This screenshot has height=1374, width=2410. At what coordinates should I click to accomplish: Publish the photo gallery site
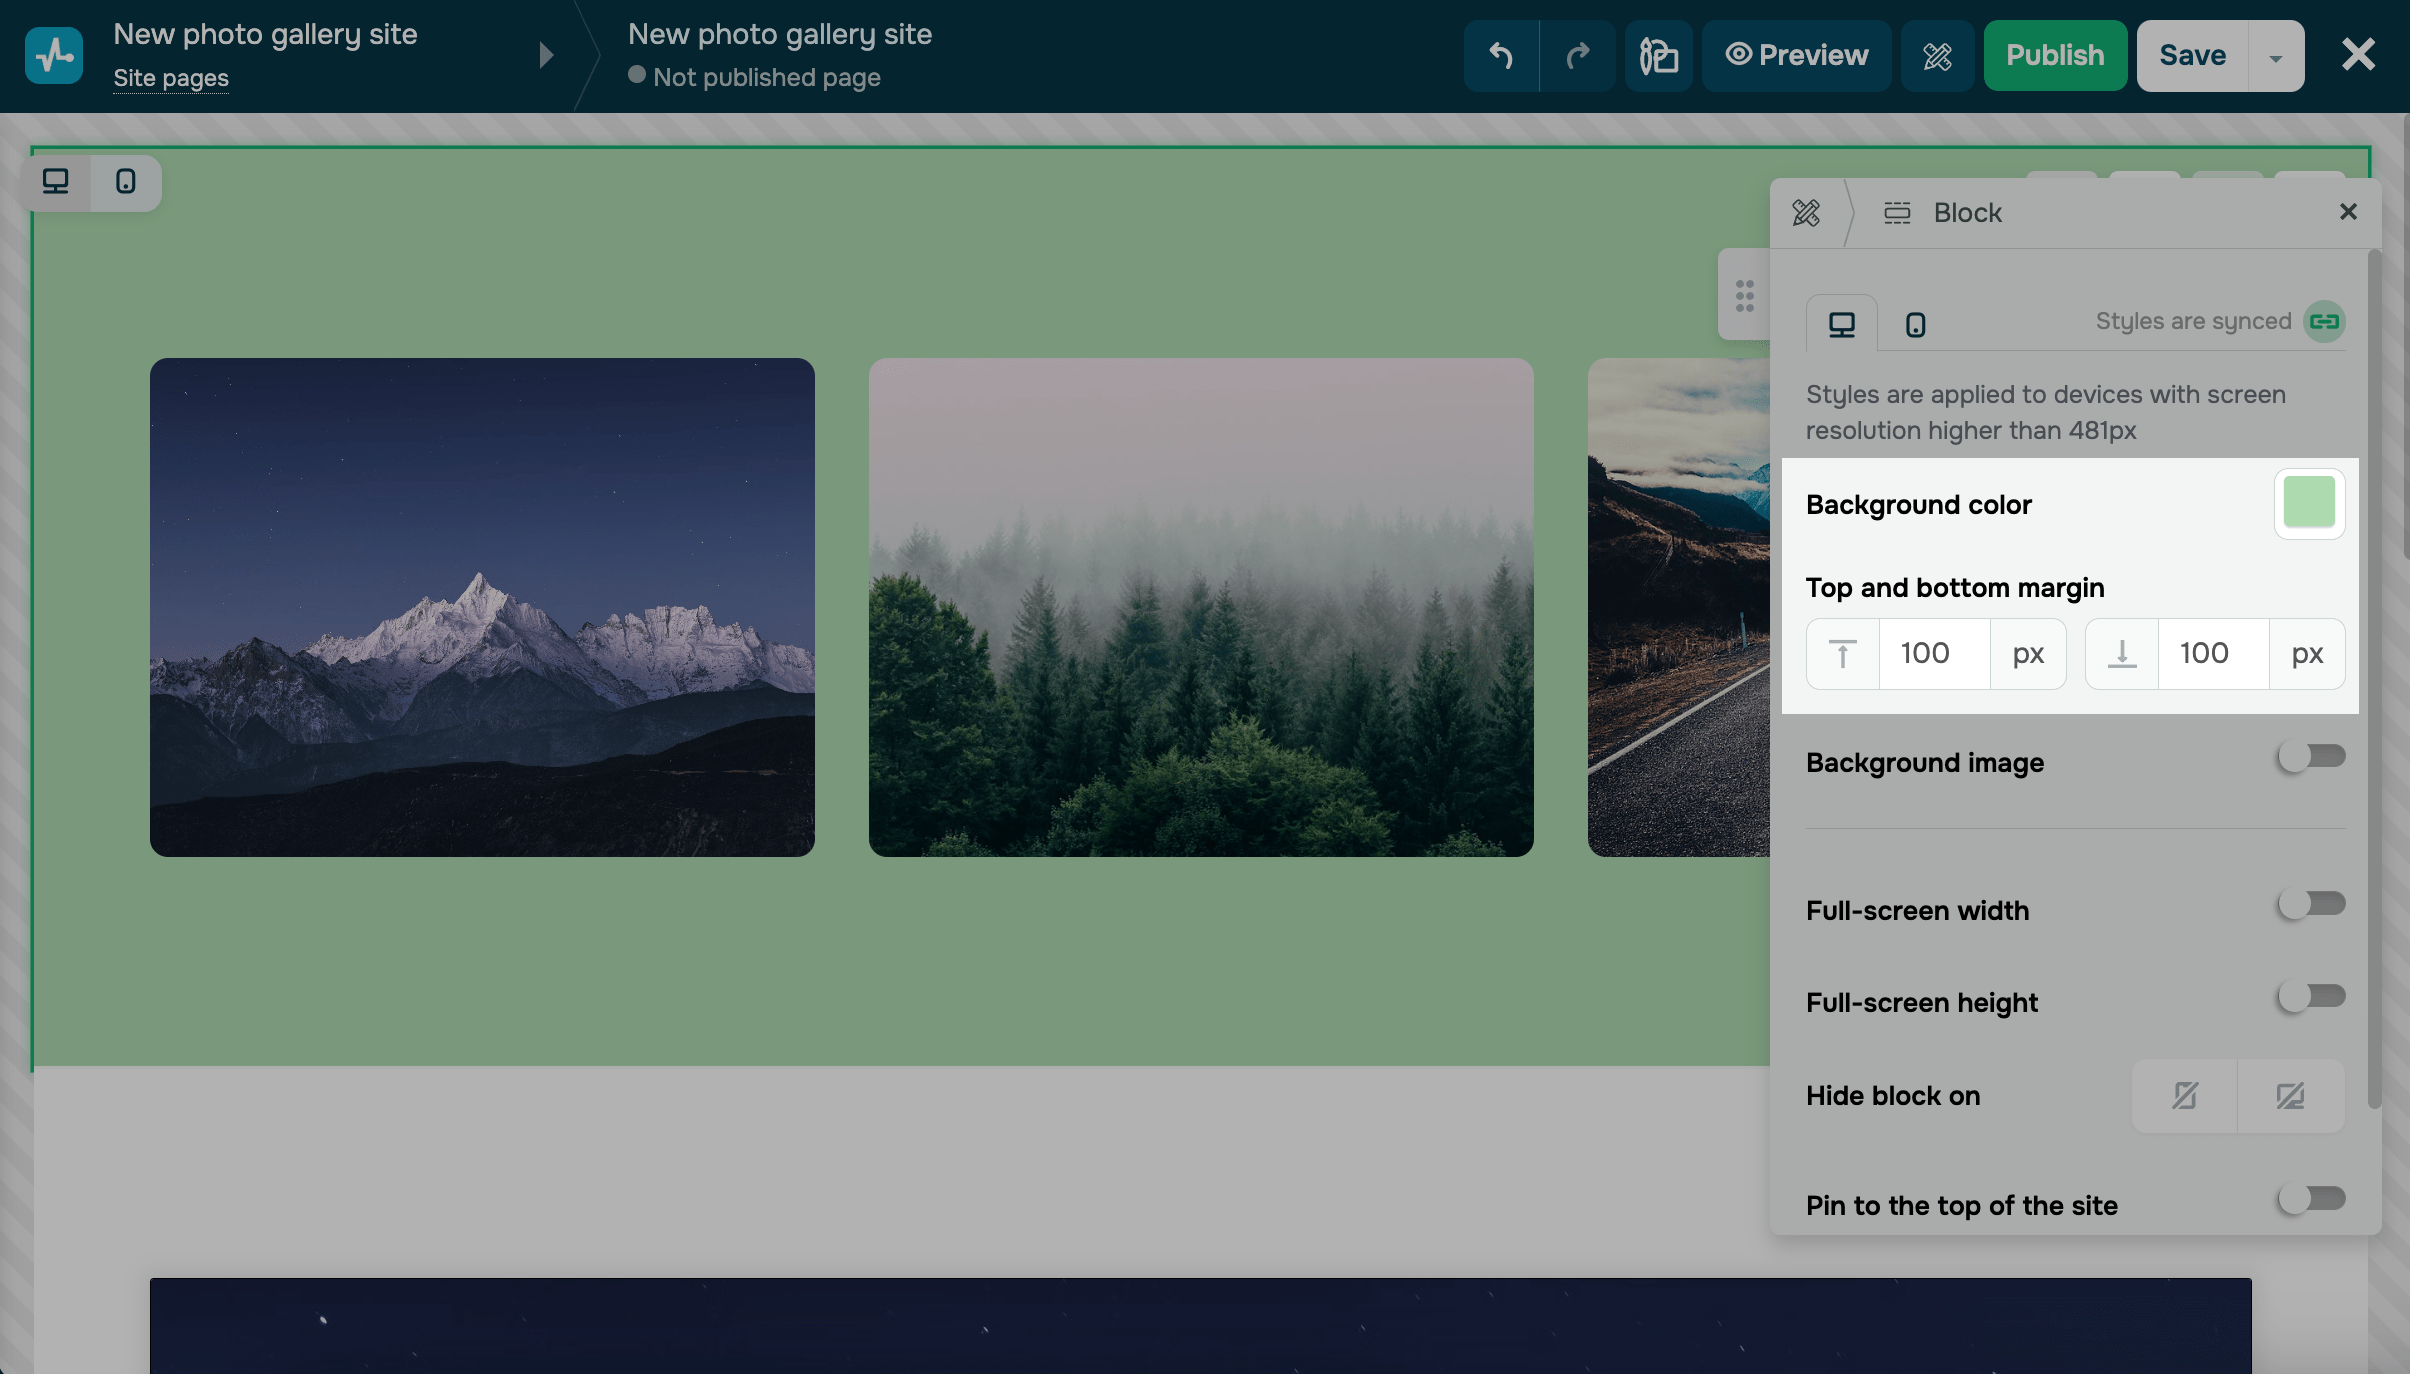coord(2054,55)
